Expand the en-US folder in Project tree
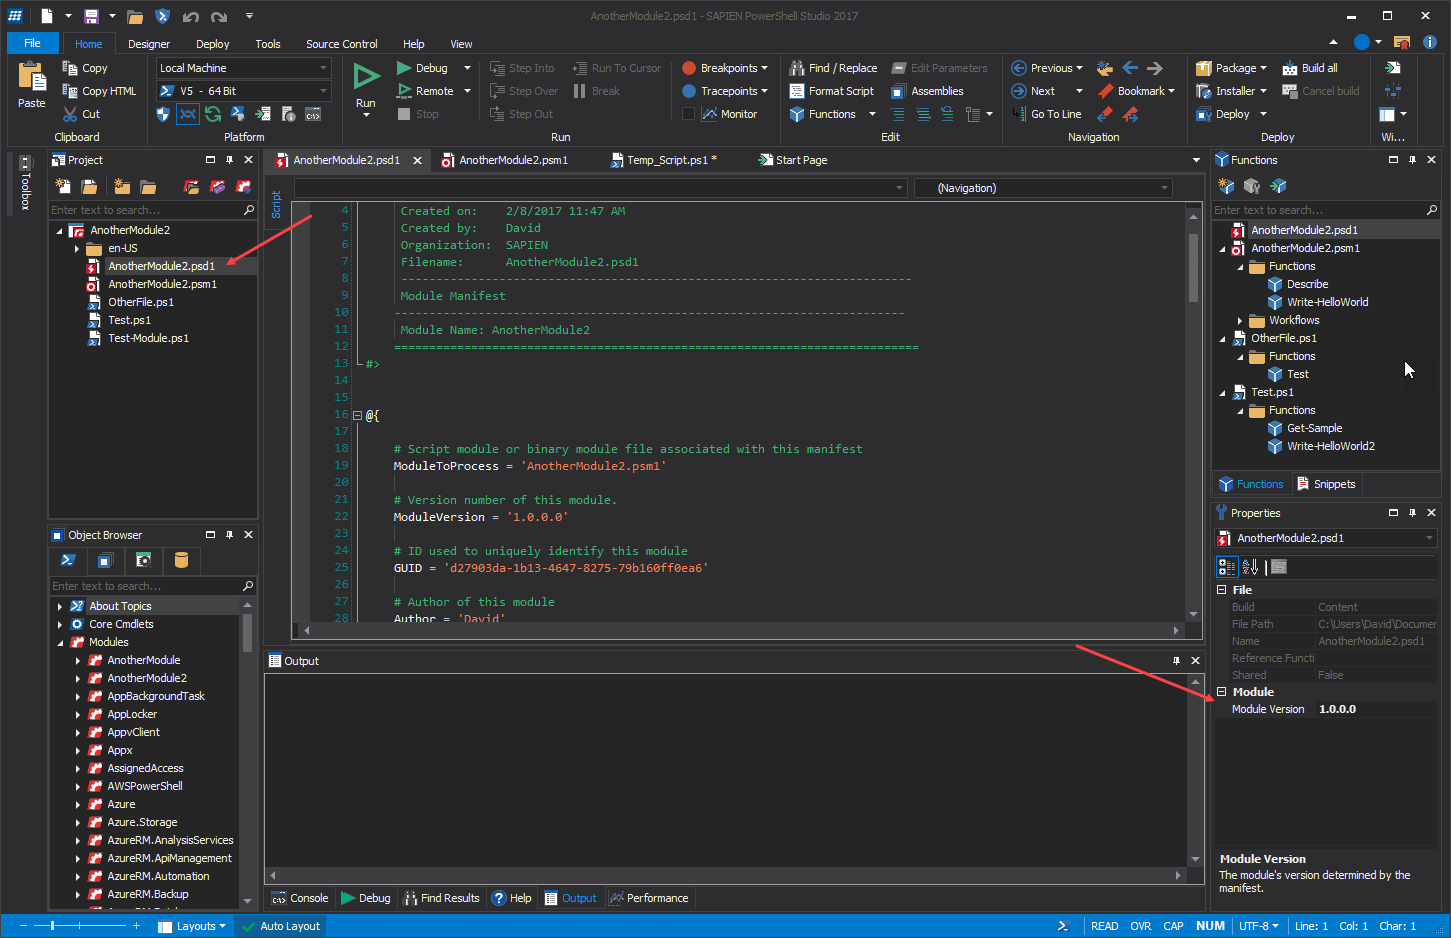Viewport: 1451px width, 938px height. tap(77, 248)
